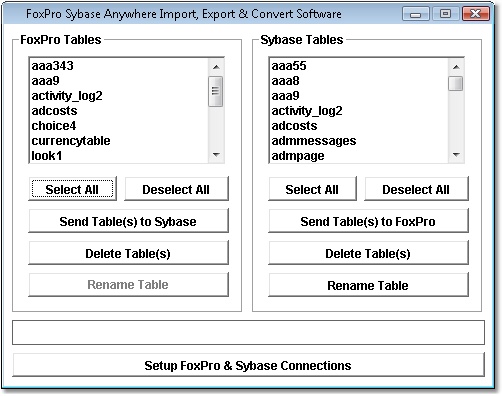Select look1 in FoxPro list
The width and height of the screenshot is (502, 396).
[x=119, y=155]
